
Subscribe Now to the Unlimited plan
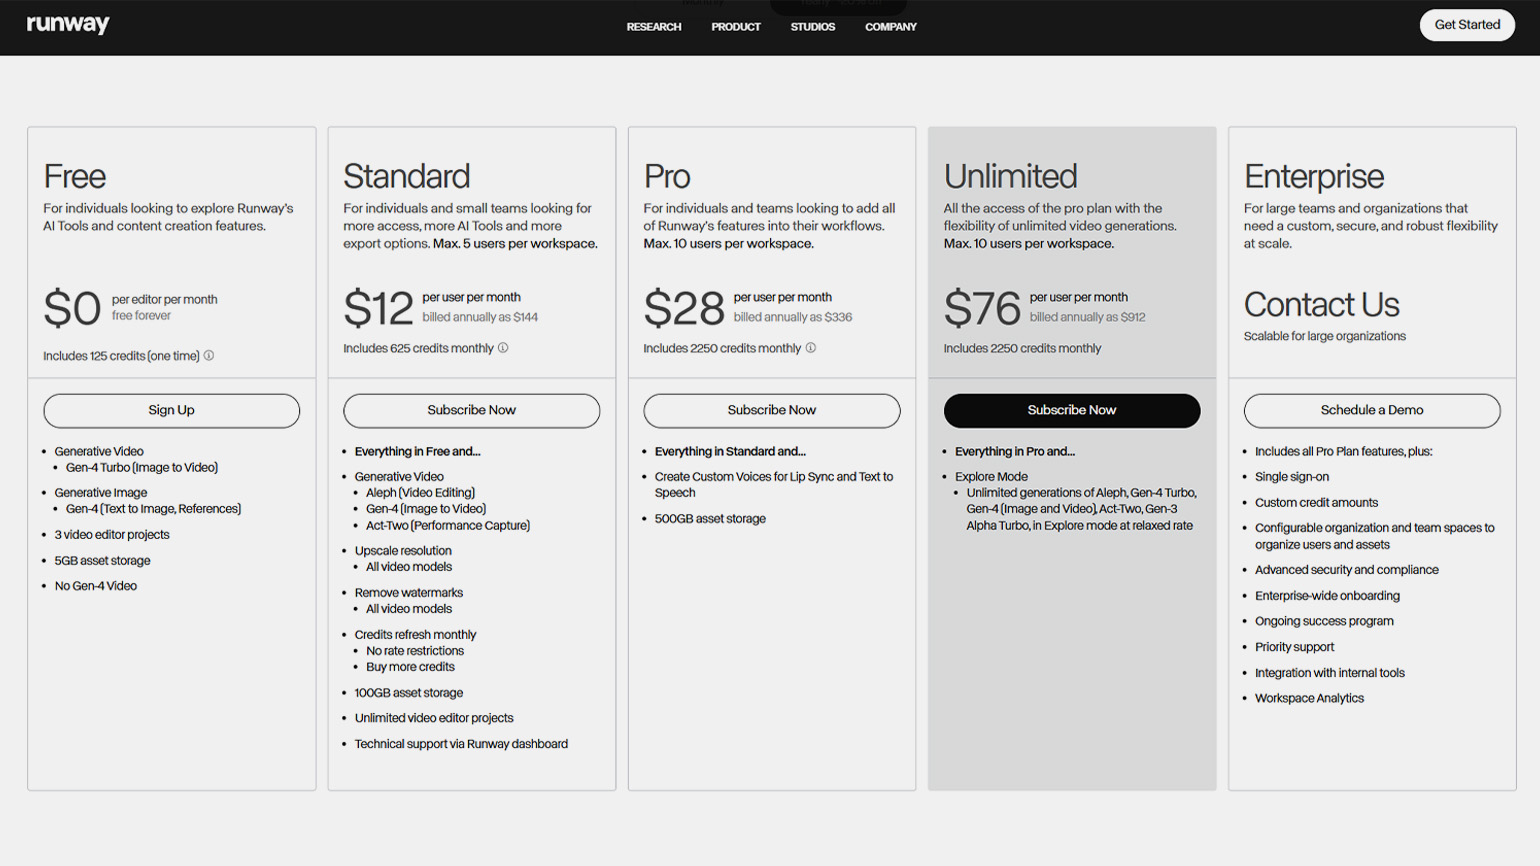(1072, 411)
